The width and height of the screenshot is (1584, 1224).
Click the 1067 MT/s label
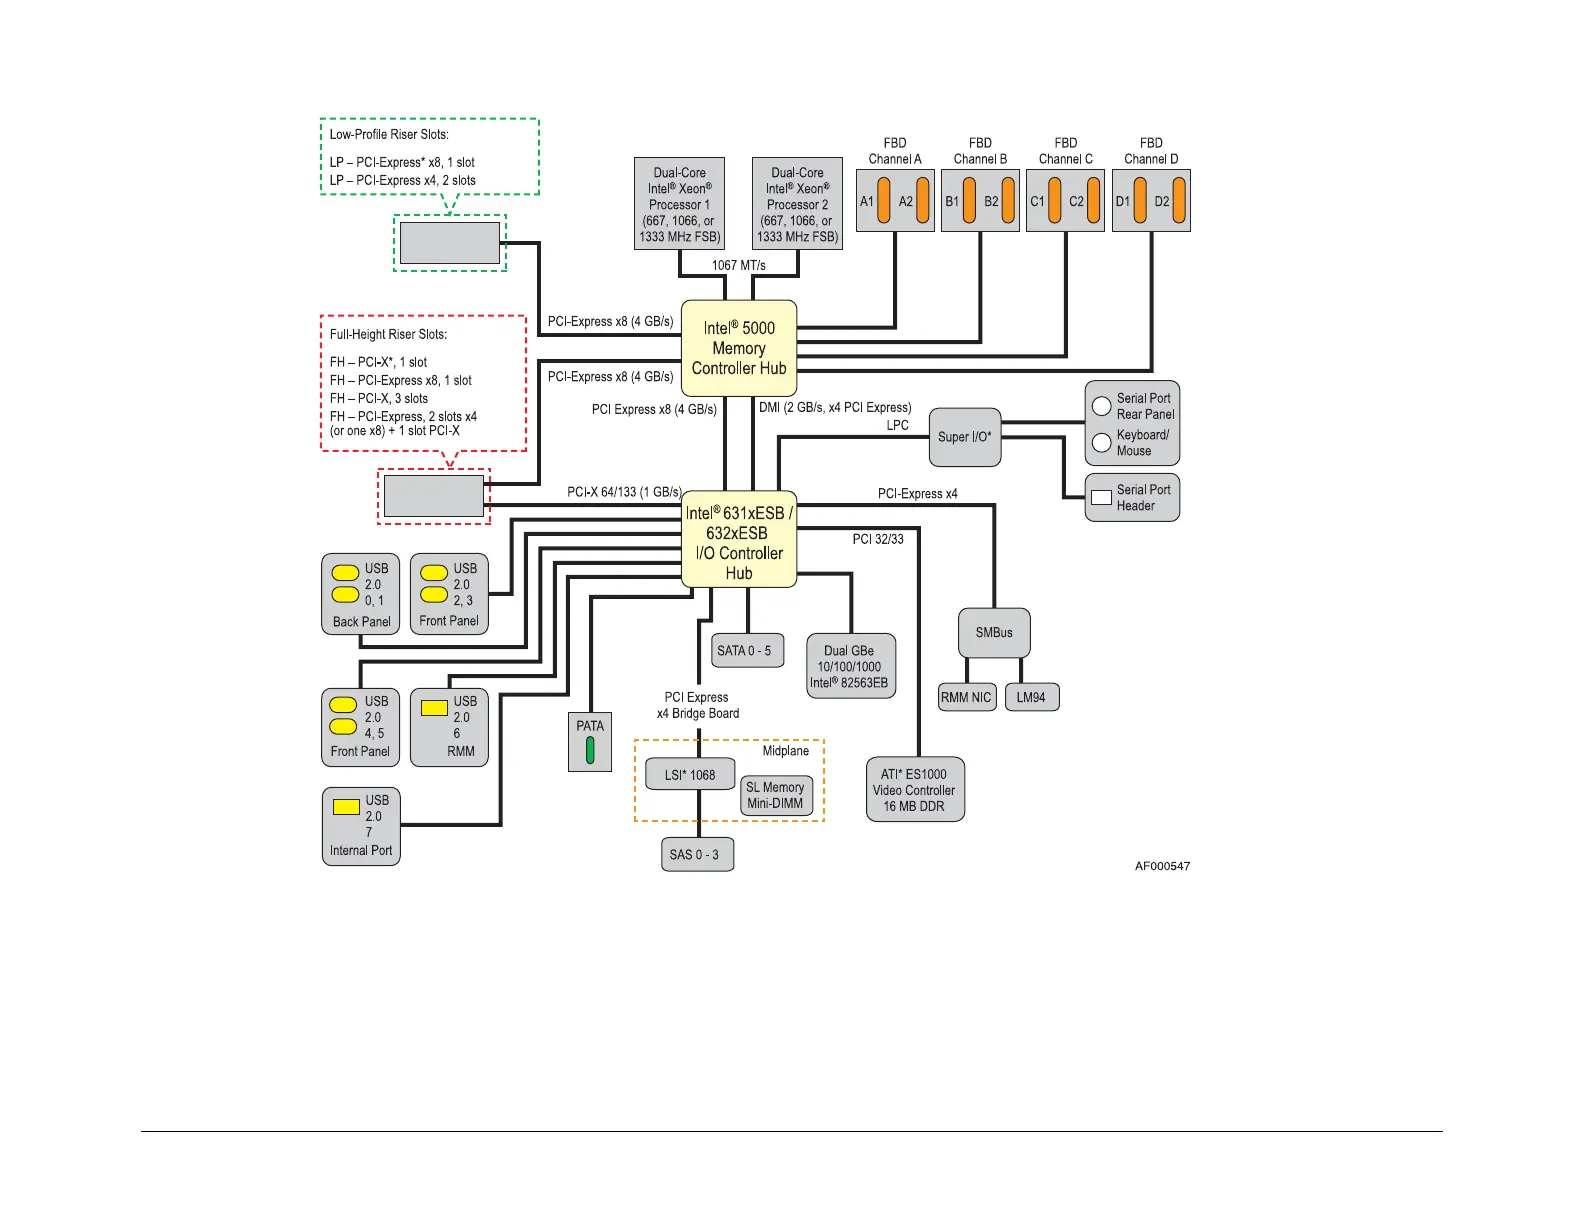click(739, 265)
